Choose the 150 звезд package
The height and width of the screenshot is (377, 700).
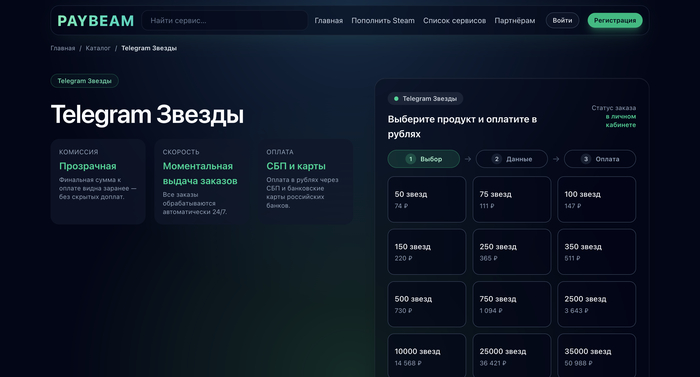pos(427,252)
